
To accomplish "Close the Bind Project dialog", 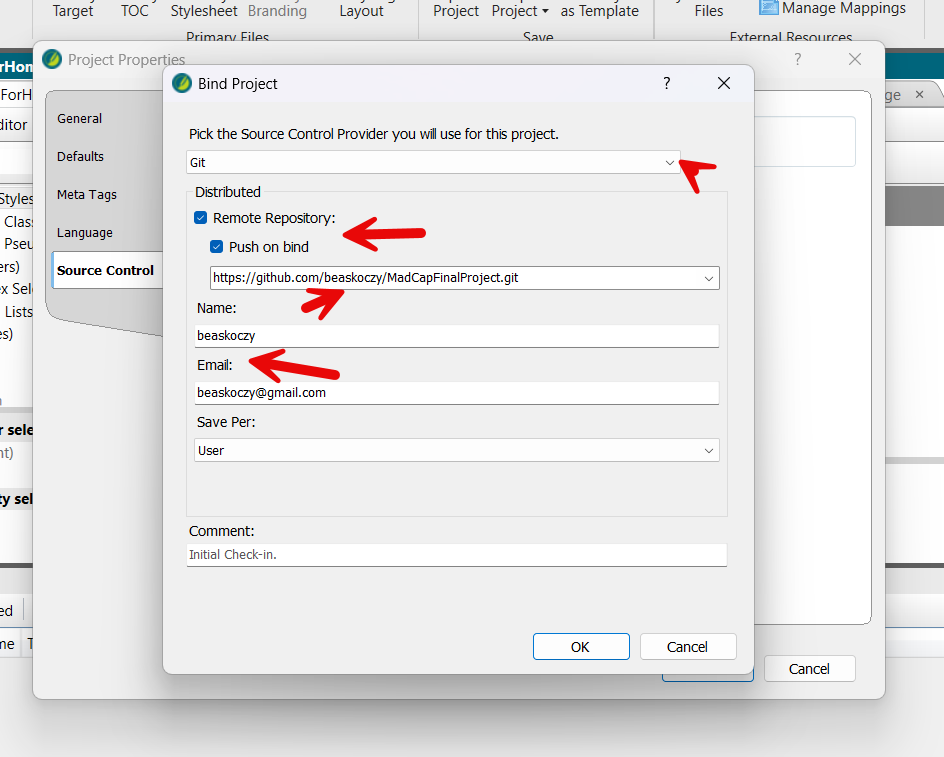I will tap(724, 83).
